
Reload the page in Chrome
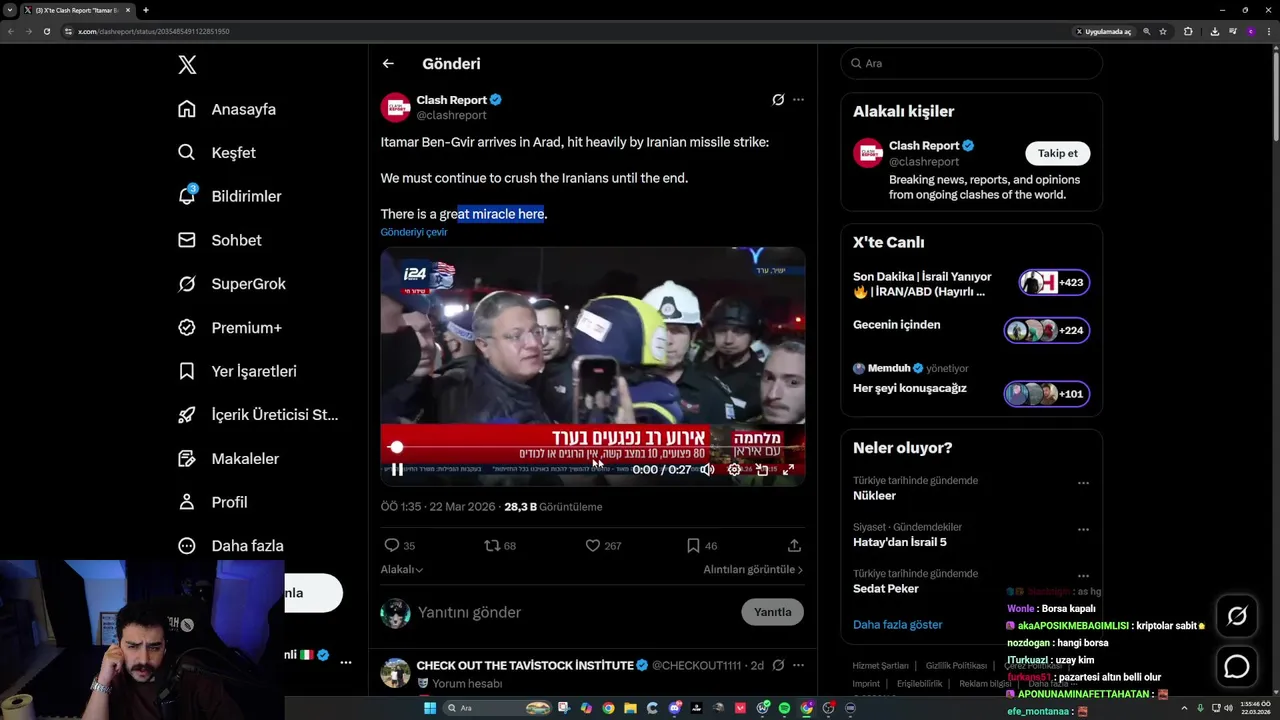point(46,31)
